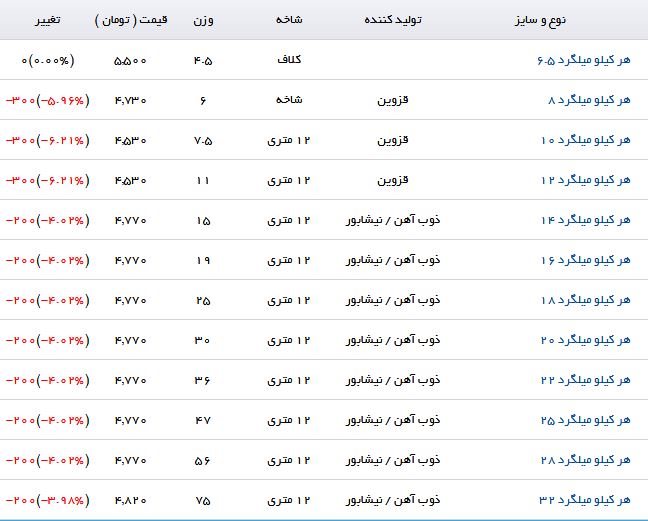Select price ۴,۷۳۰ in میلگرد ۸ row
648x521 pixels.
pyautogui.click(x=131, y=101)
